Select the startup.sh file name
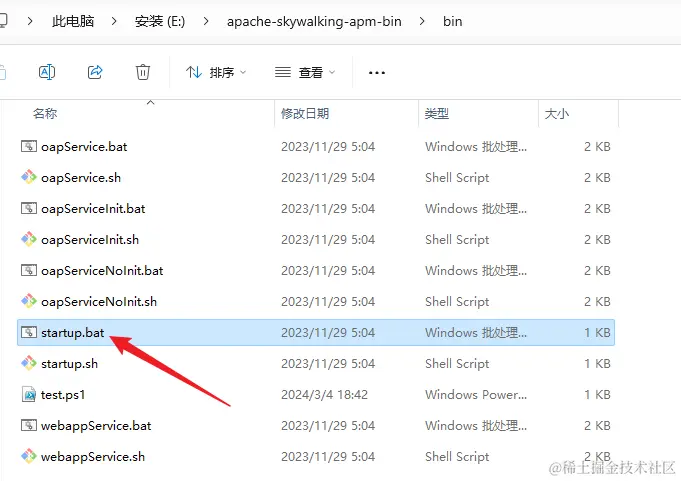This screenshot has width=681, height=481. tap(69, 364)
